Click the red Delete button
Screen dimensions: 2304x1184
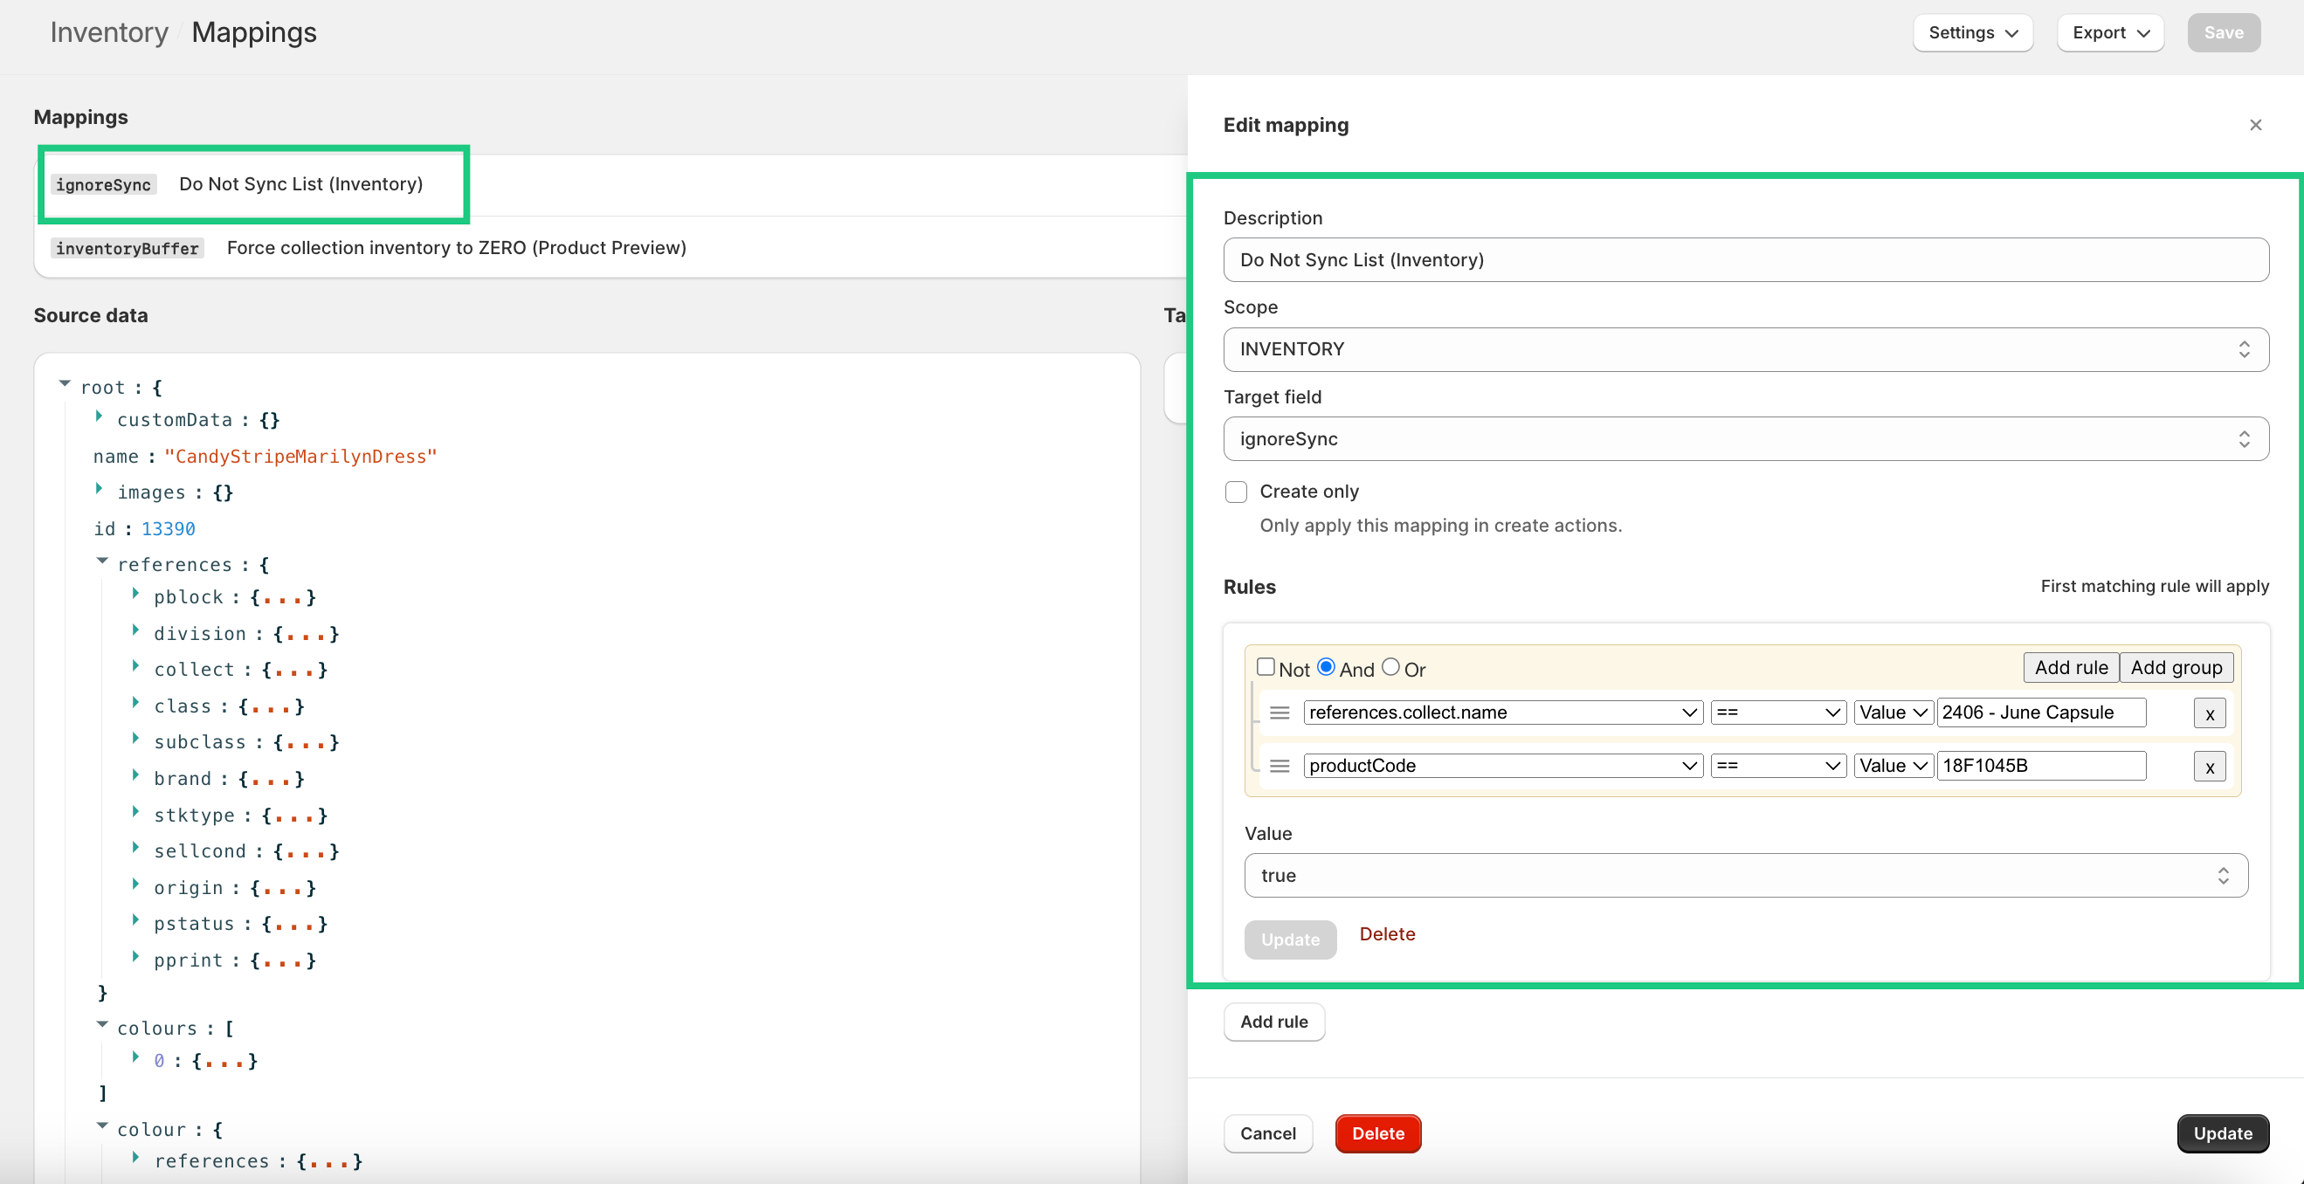point(1377,1134)
